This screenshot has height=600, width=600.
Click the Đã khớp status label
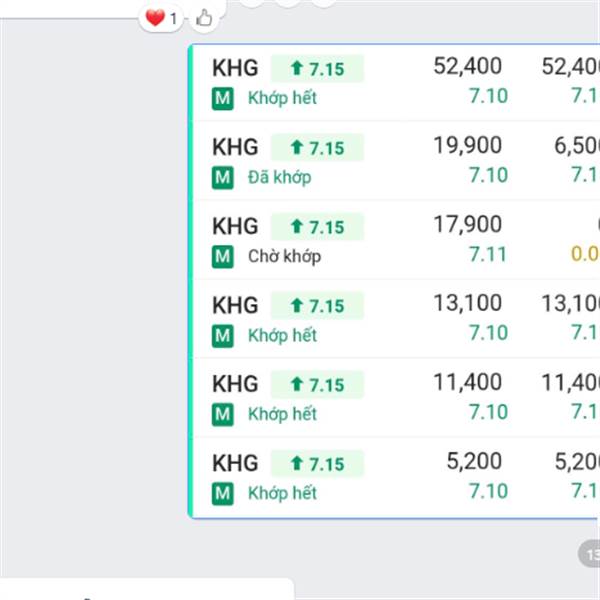[x=279, y=177]
